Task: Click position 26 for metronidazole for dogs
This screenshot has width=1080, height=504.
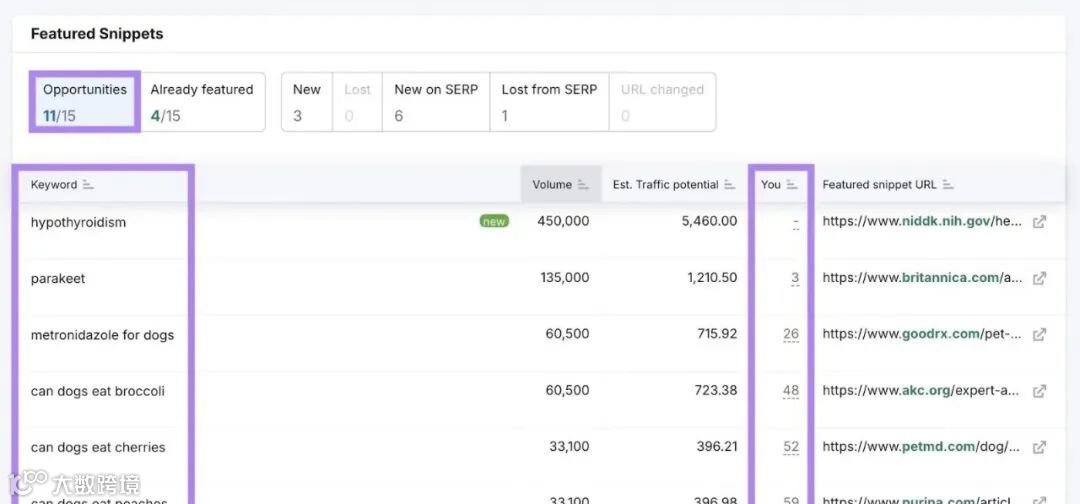Action: [791, 334]
